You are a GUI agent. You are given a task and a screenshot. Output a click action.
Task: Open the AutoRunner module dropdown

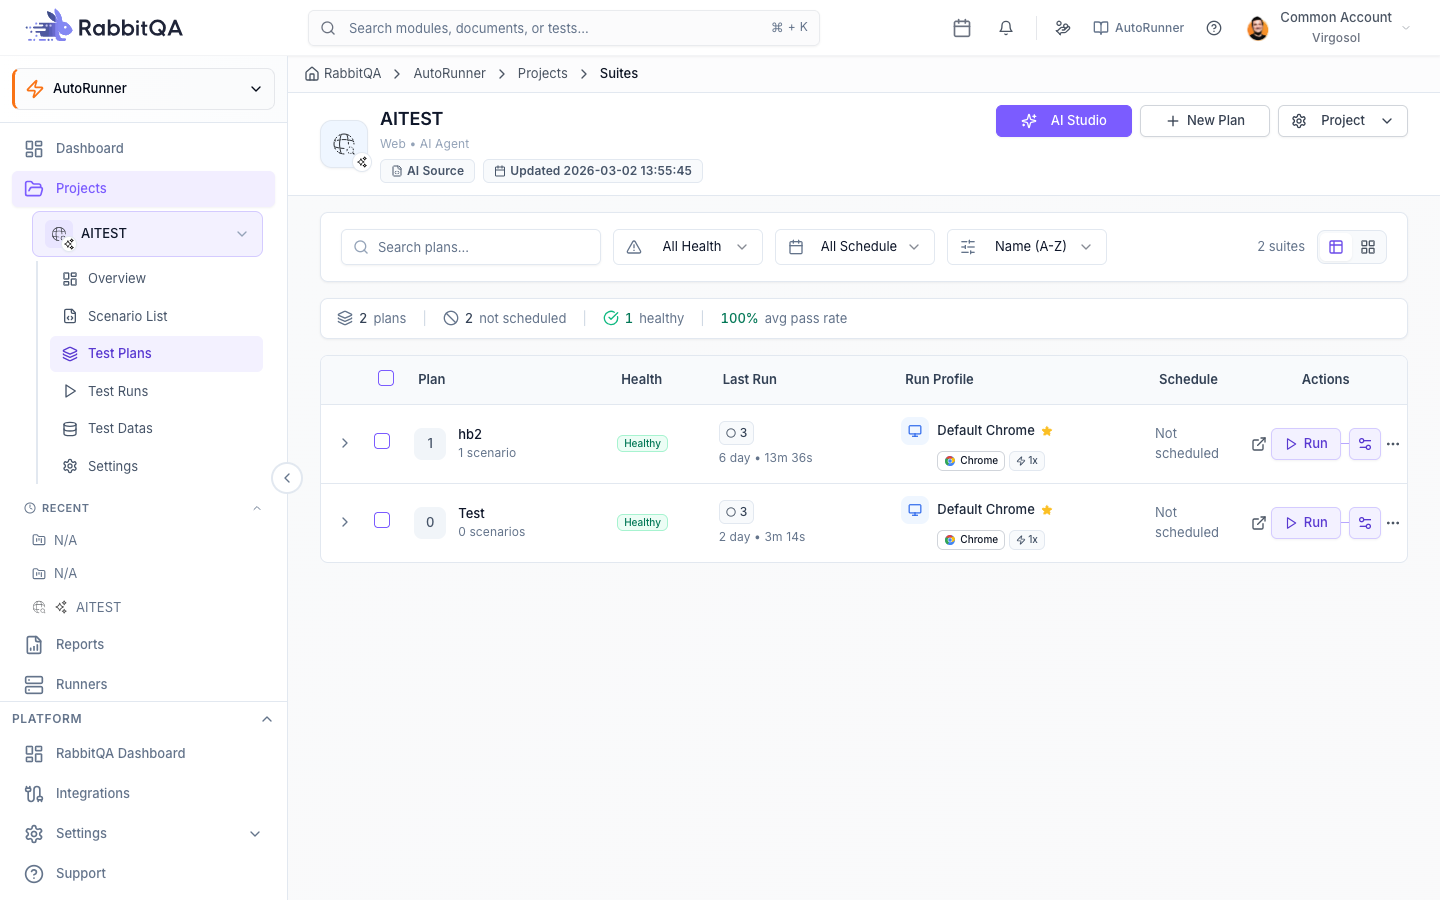coord(144,89)
